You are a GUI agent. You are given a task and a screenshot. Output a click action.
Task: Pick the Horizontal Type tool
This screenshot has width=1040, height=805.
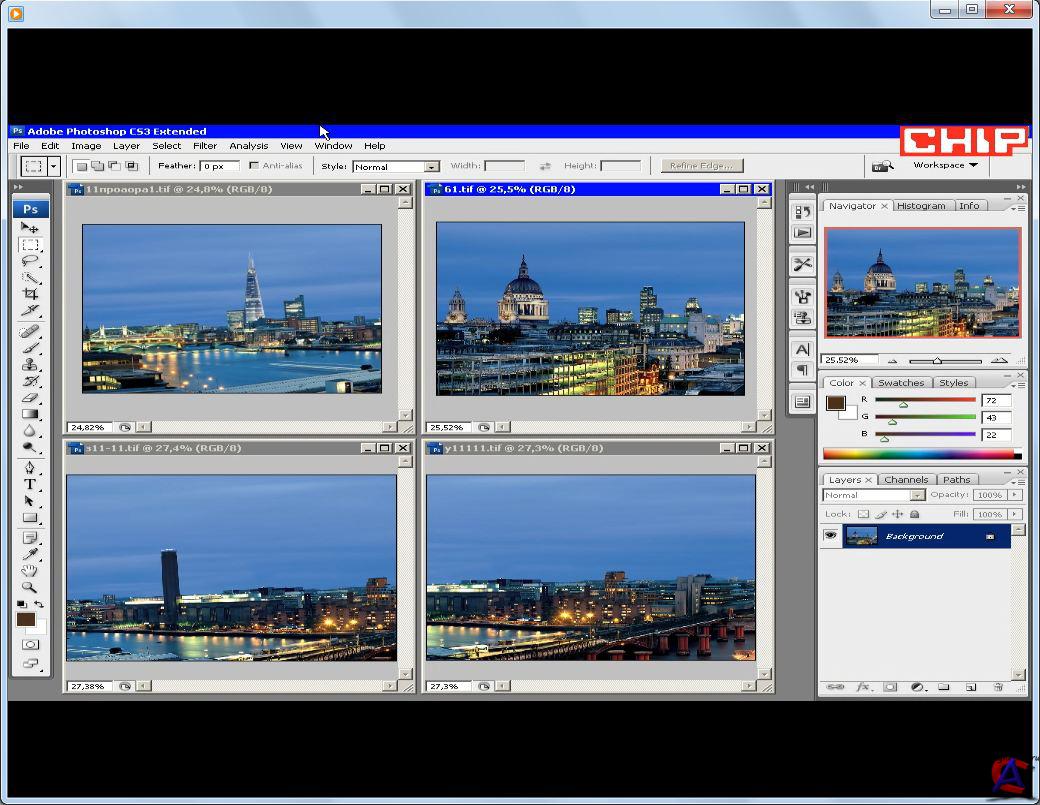(x=30, y=484)
